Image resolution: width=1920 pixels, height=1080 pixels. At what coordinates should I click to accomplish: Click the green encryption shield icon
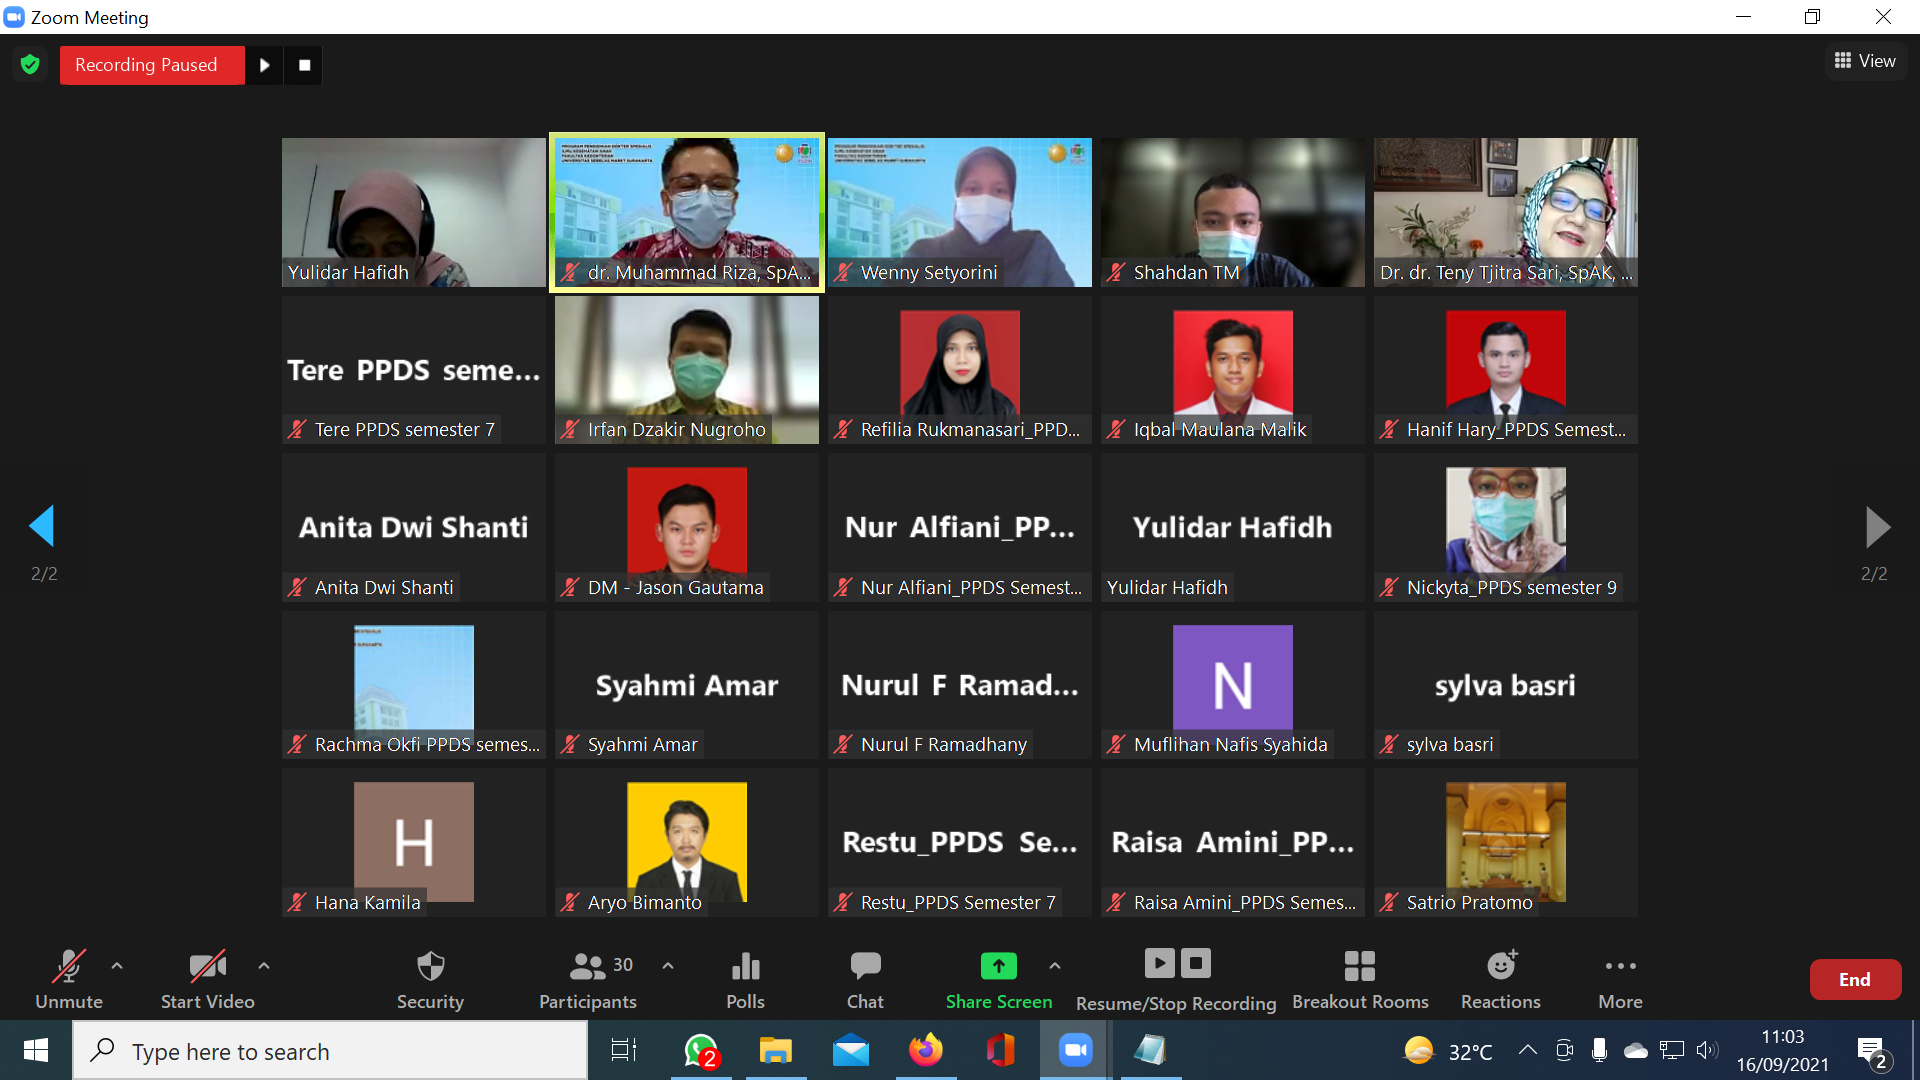(30, 65)
